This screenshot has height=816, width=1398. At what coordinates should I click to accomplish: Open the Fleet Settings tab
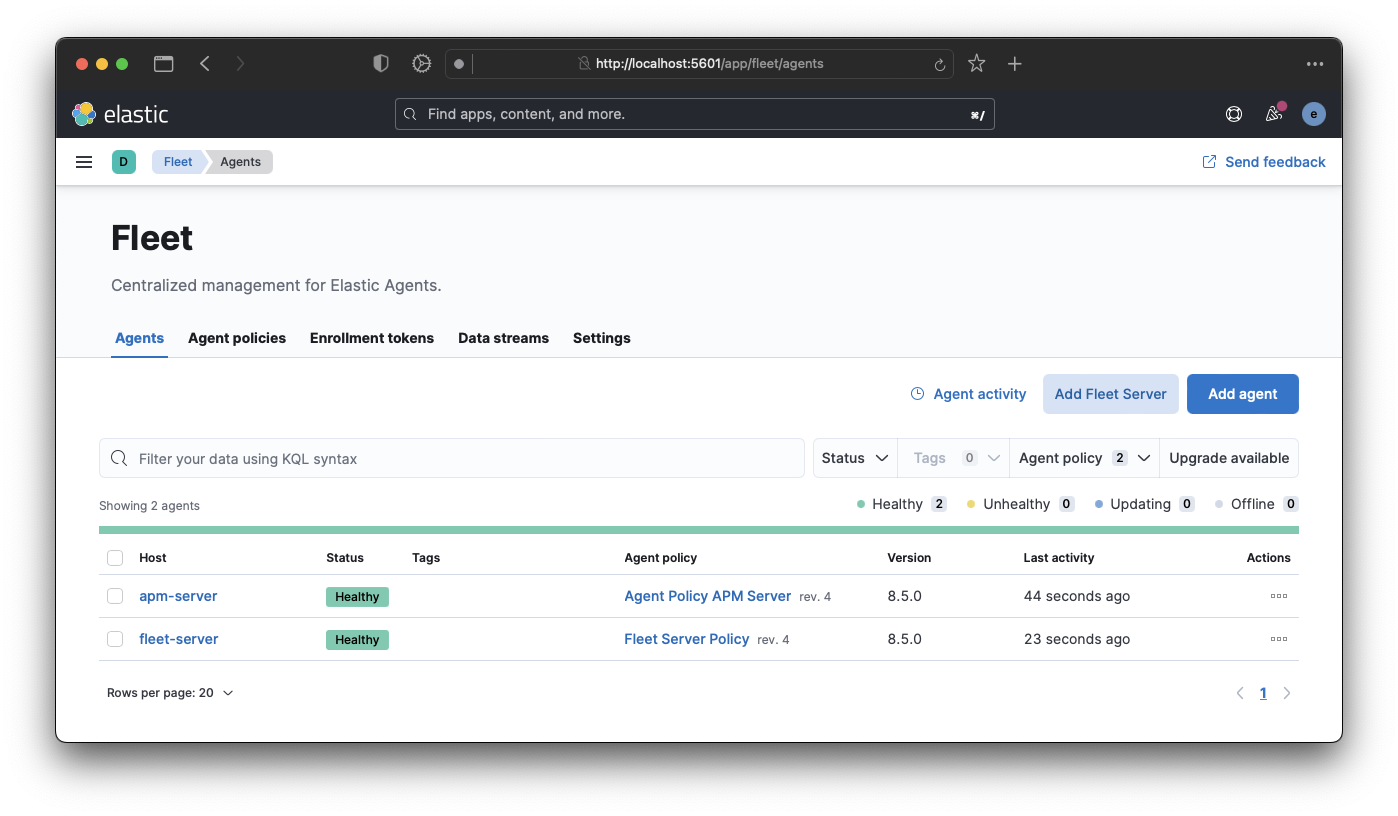(x=602, y=338)
